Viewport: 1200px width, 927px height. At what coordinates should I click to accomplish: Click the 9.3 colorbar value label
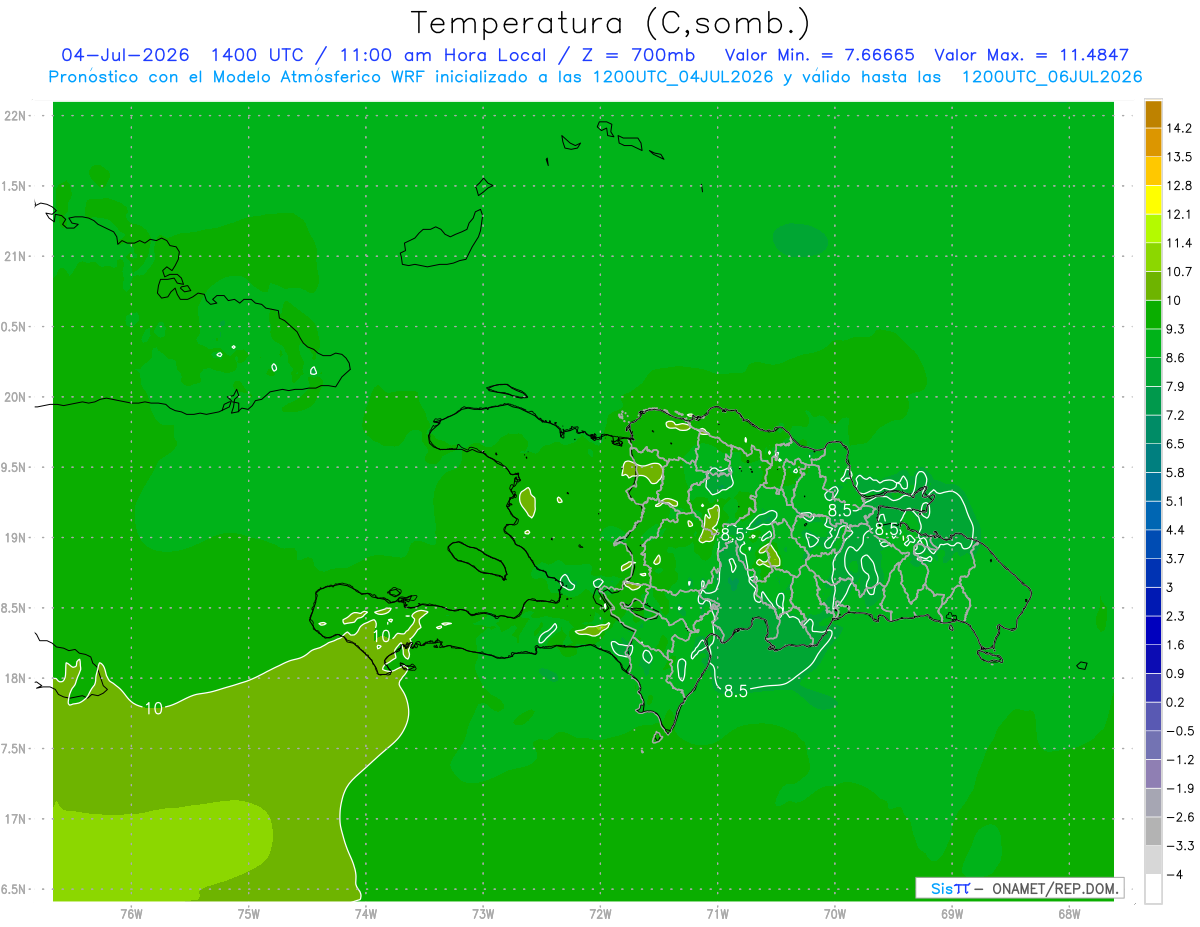tap(1176, 329)
